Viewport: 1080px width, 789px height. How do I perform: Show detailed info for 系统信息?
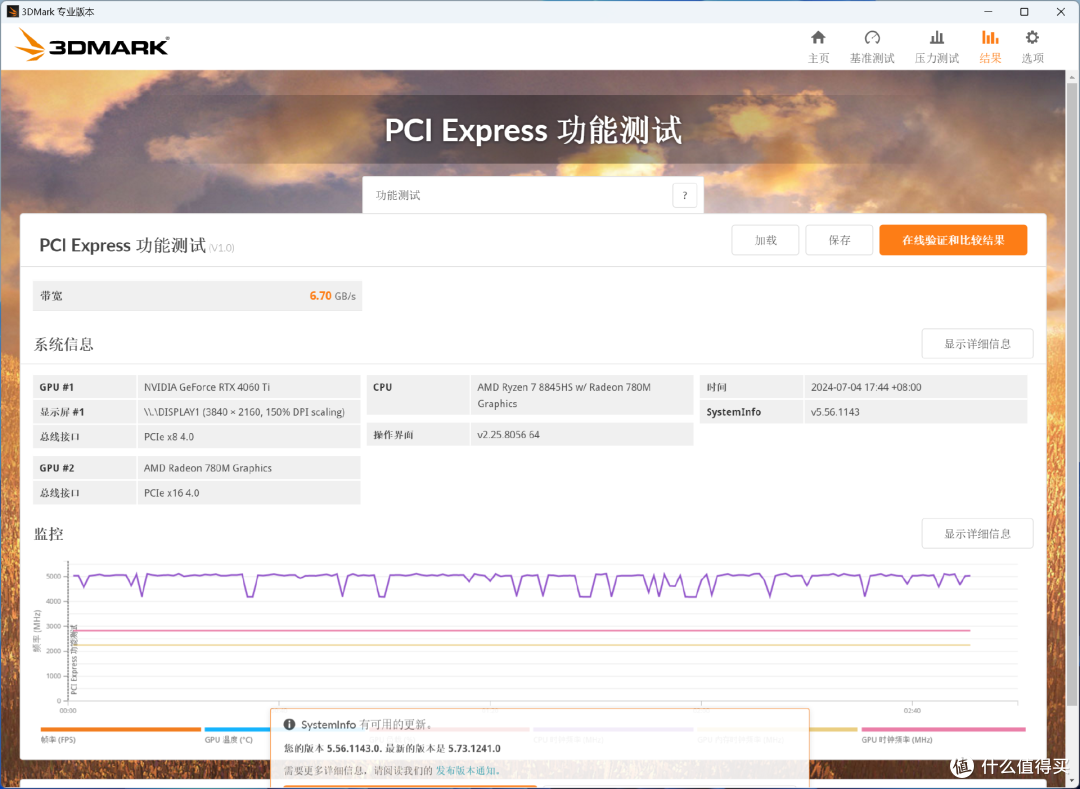coord(977,344)
